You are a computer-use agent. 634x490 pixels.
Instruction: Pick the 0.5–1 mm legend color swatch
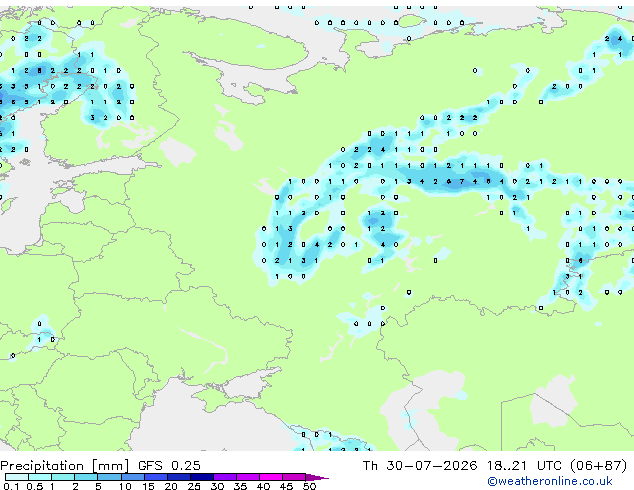(40, 477)
